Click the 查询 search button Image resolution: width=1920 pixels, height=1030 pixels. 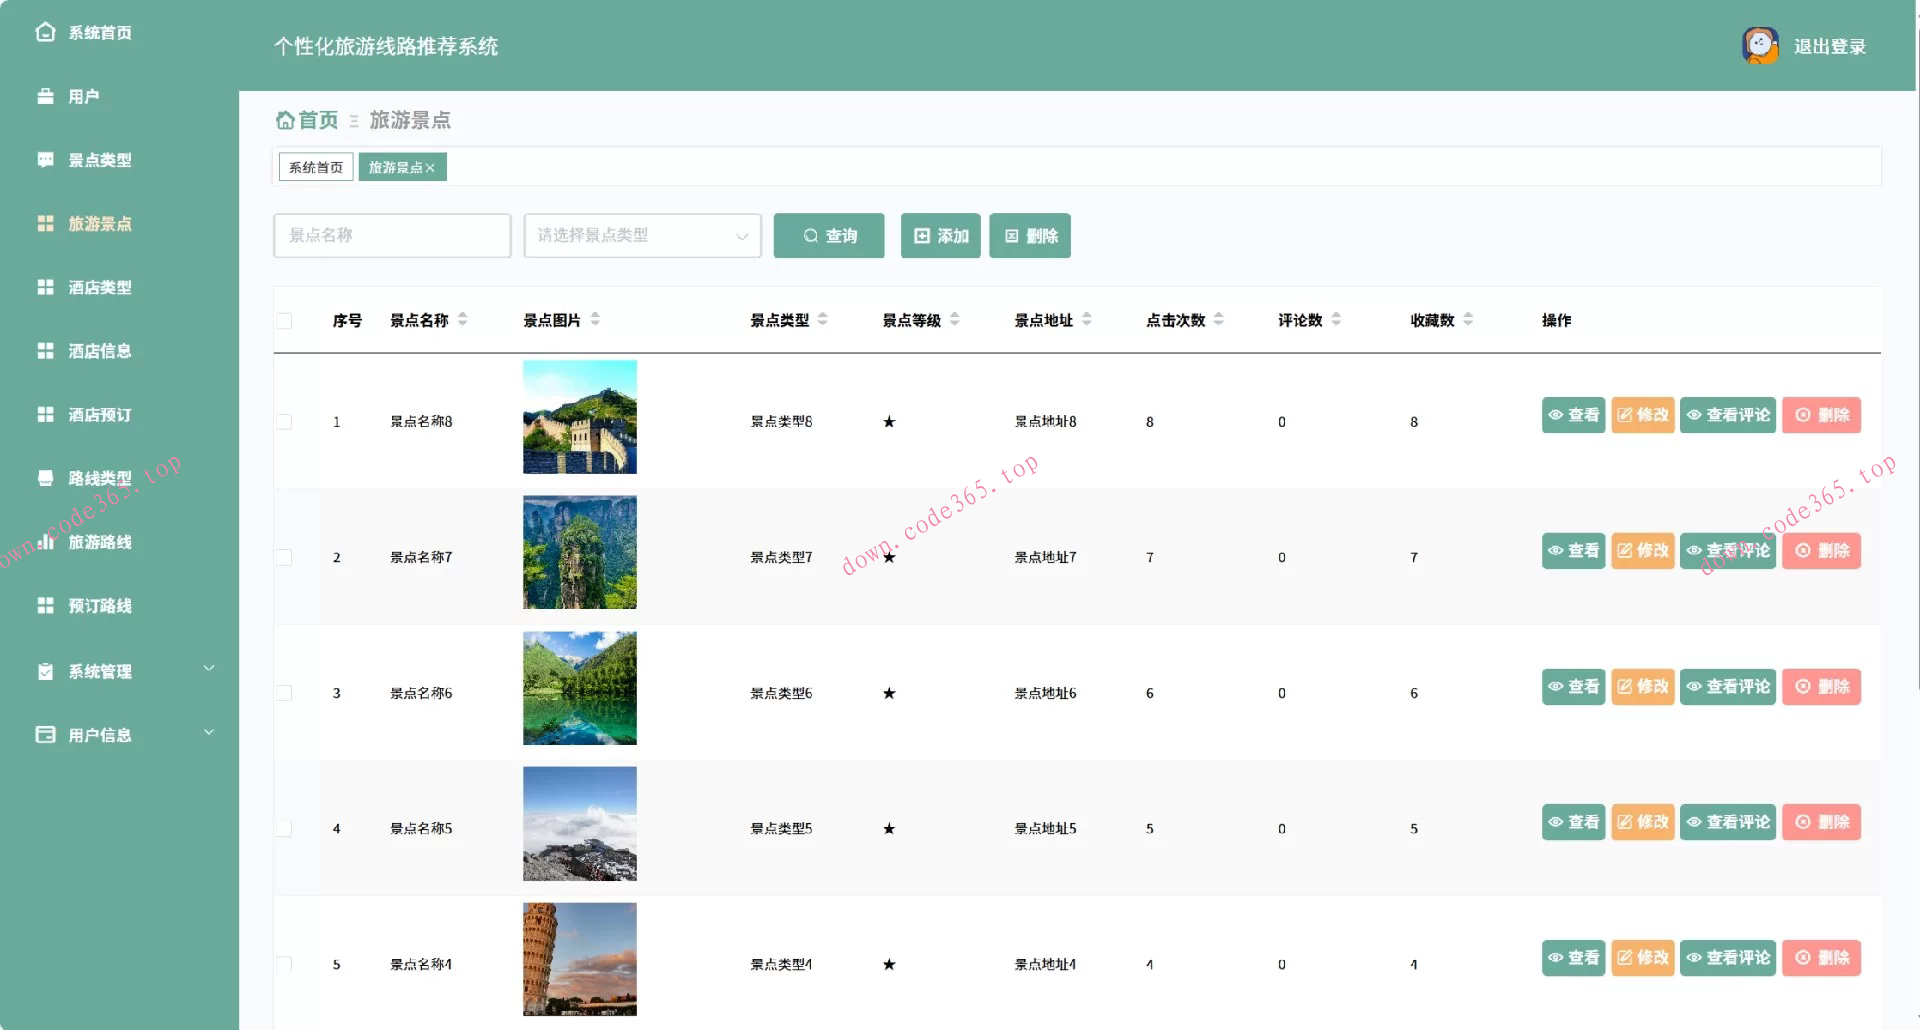tap(829, 236)
